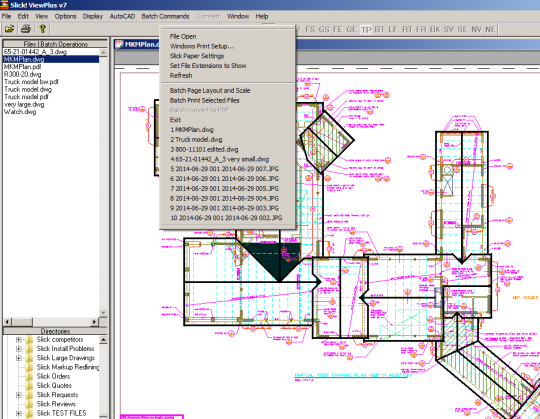
Task: Open the AutoCAD menu
Action: [122, 16]
